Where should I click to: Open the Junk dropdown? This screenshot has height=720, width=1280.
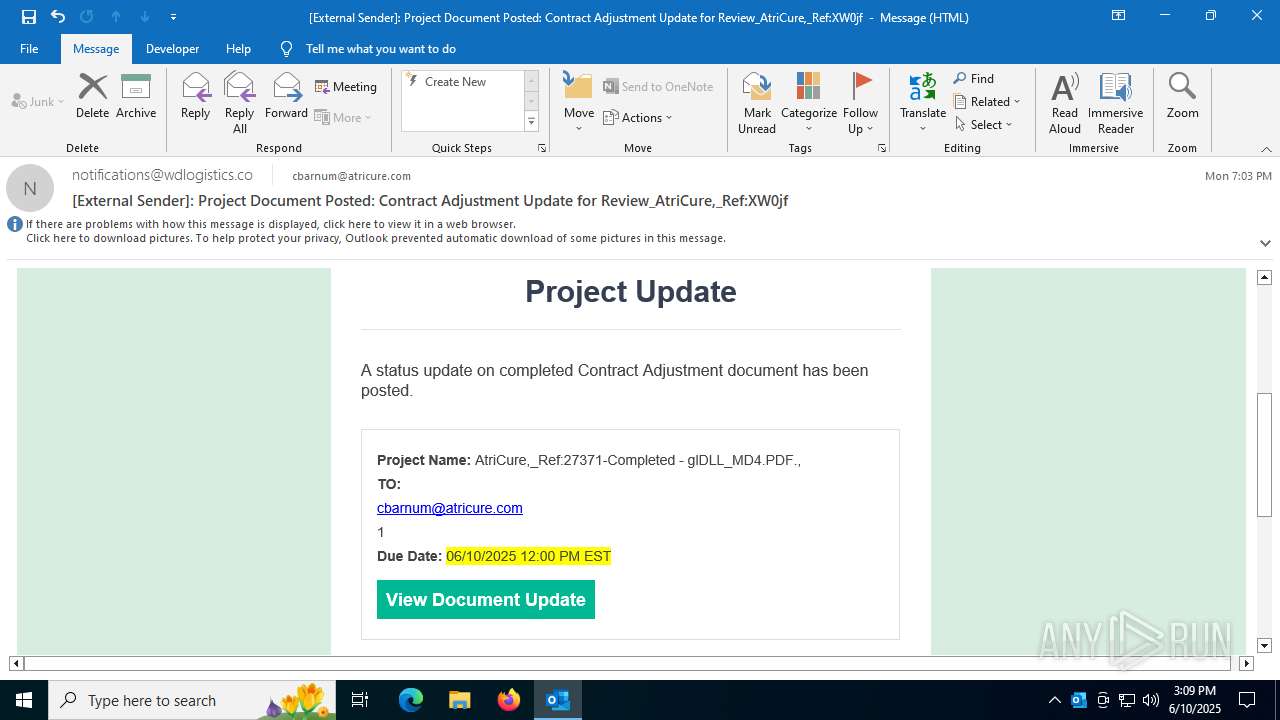[x=38, y=101]
